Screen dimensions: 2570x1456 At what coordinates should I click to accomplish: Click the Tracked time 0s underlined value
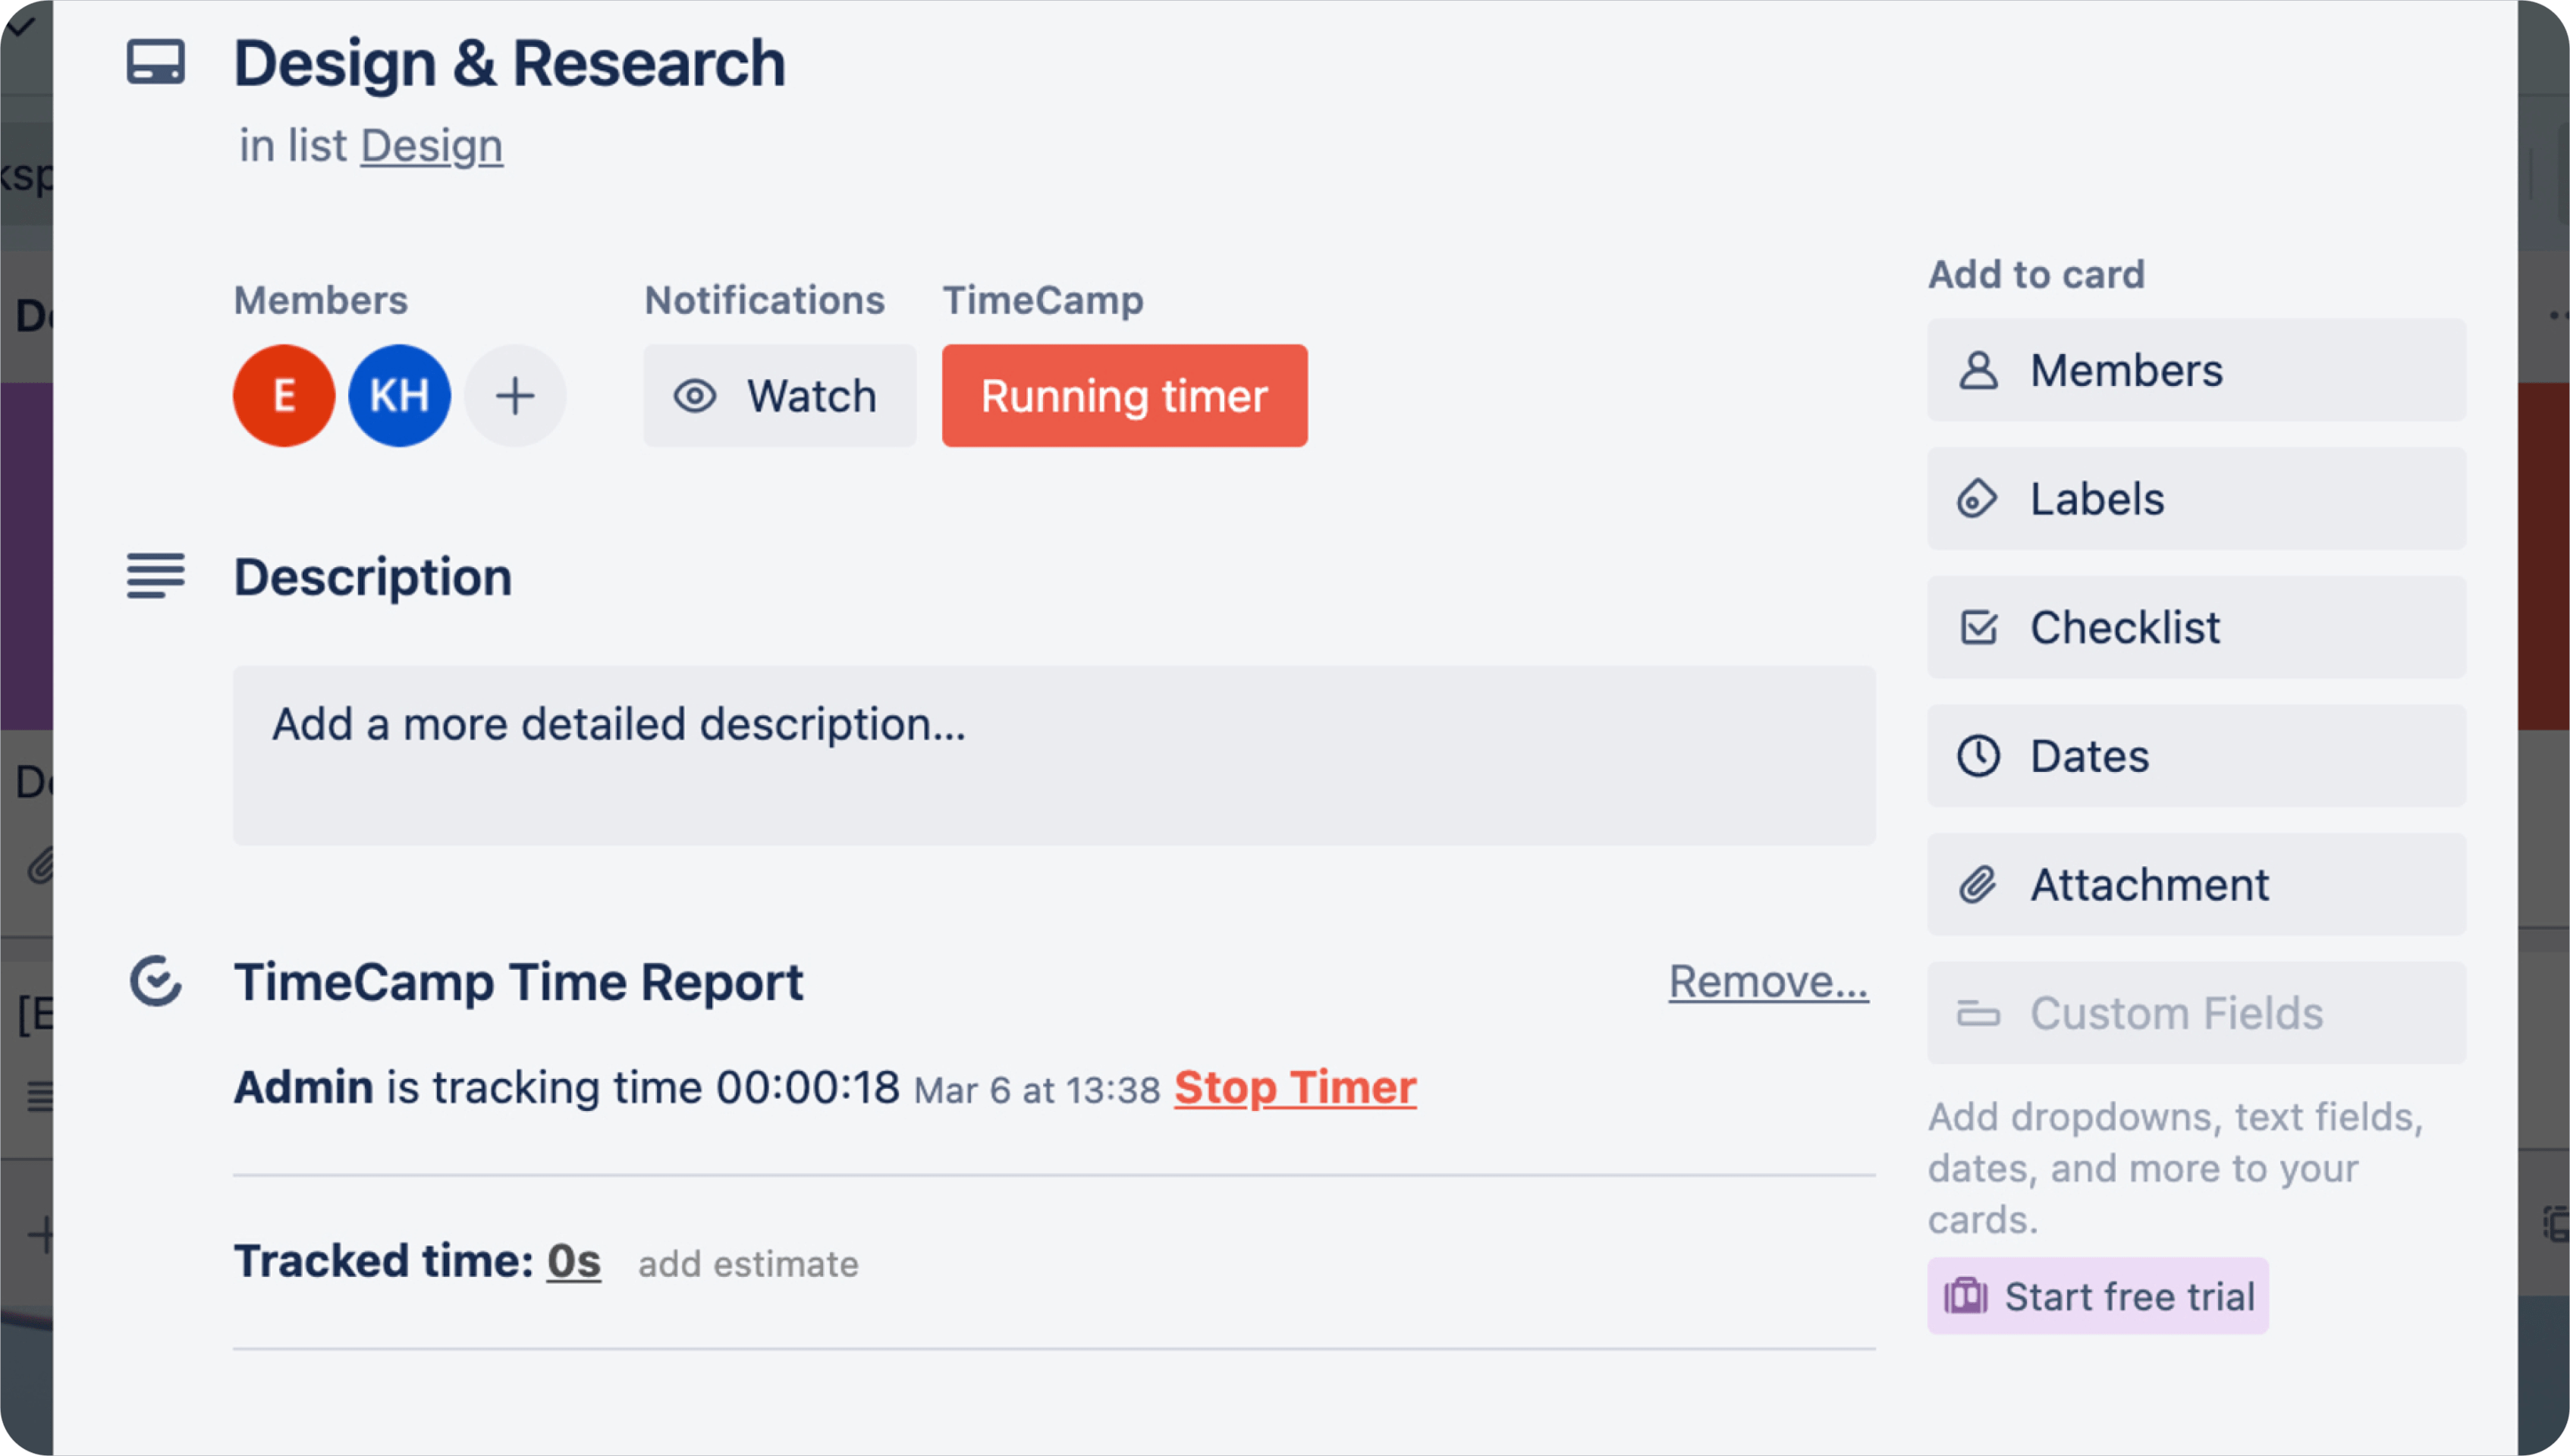coord(573,1260)
